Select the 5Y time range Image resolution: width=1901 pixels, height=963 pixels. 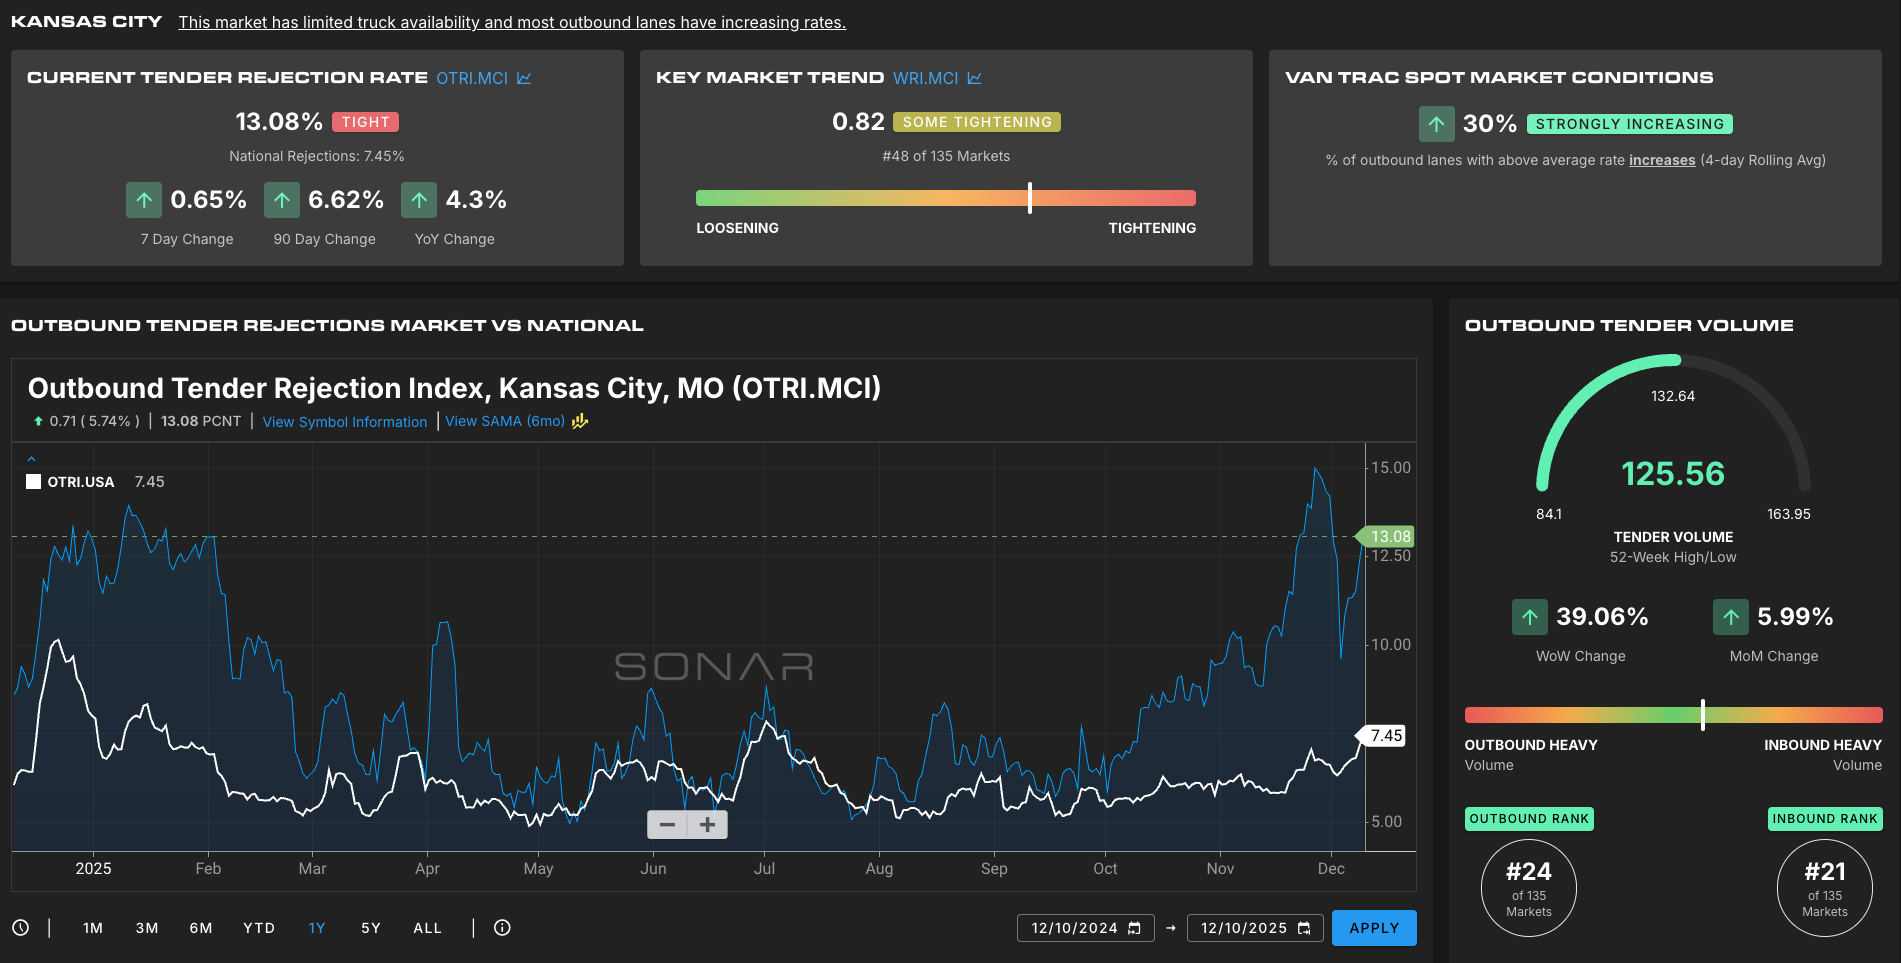click(371, 928)
